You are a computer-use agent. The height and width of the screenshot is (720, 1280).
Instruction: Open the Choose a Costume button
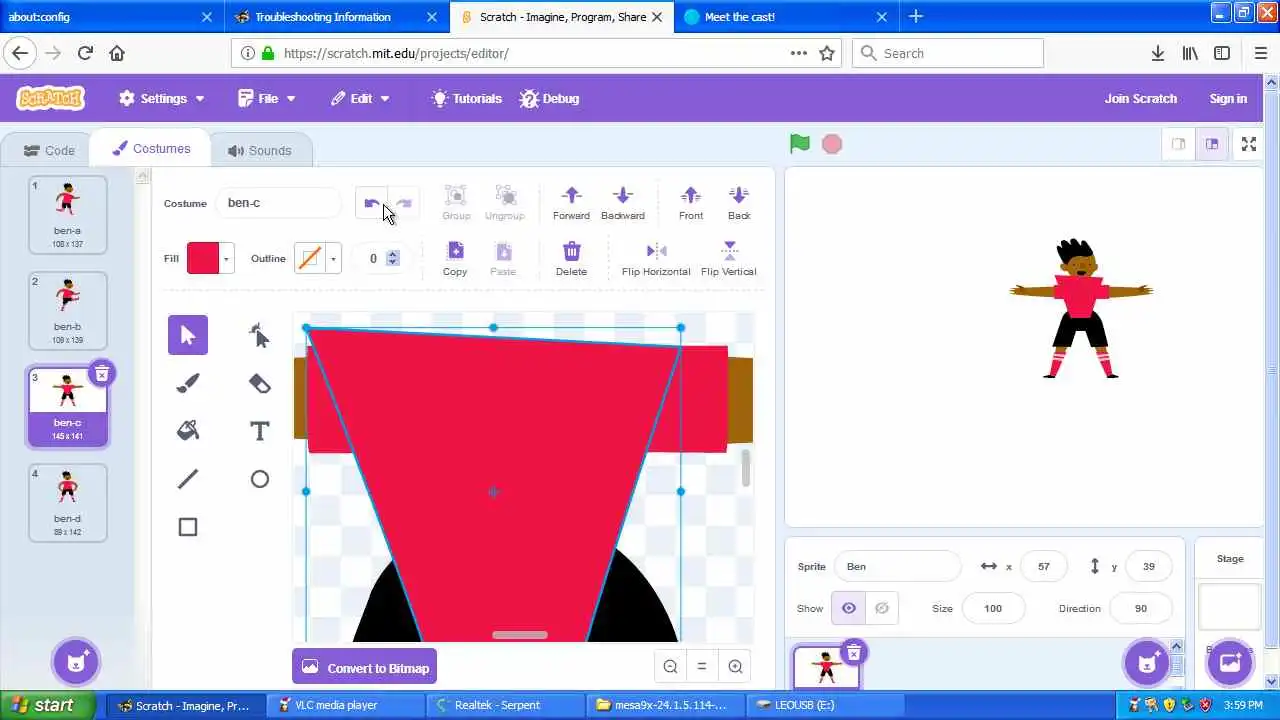(78, 661)
